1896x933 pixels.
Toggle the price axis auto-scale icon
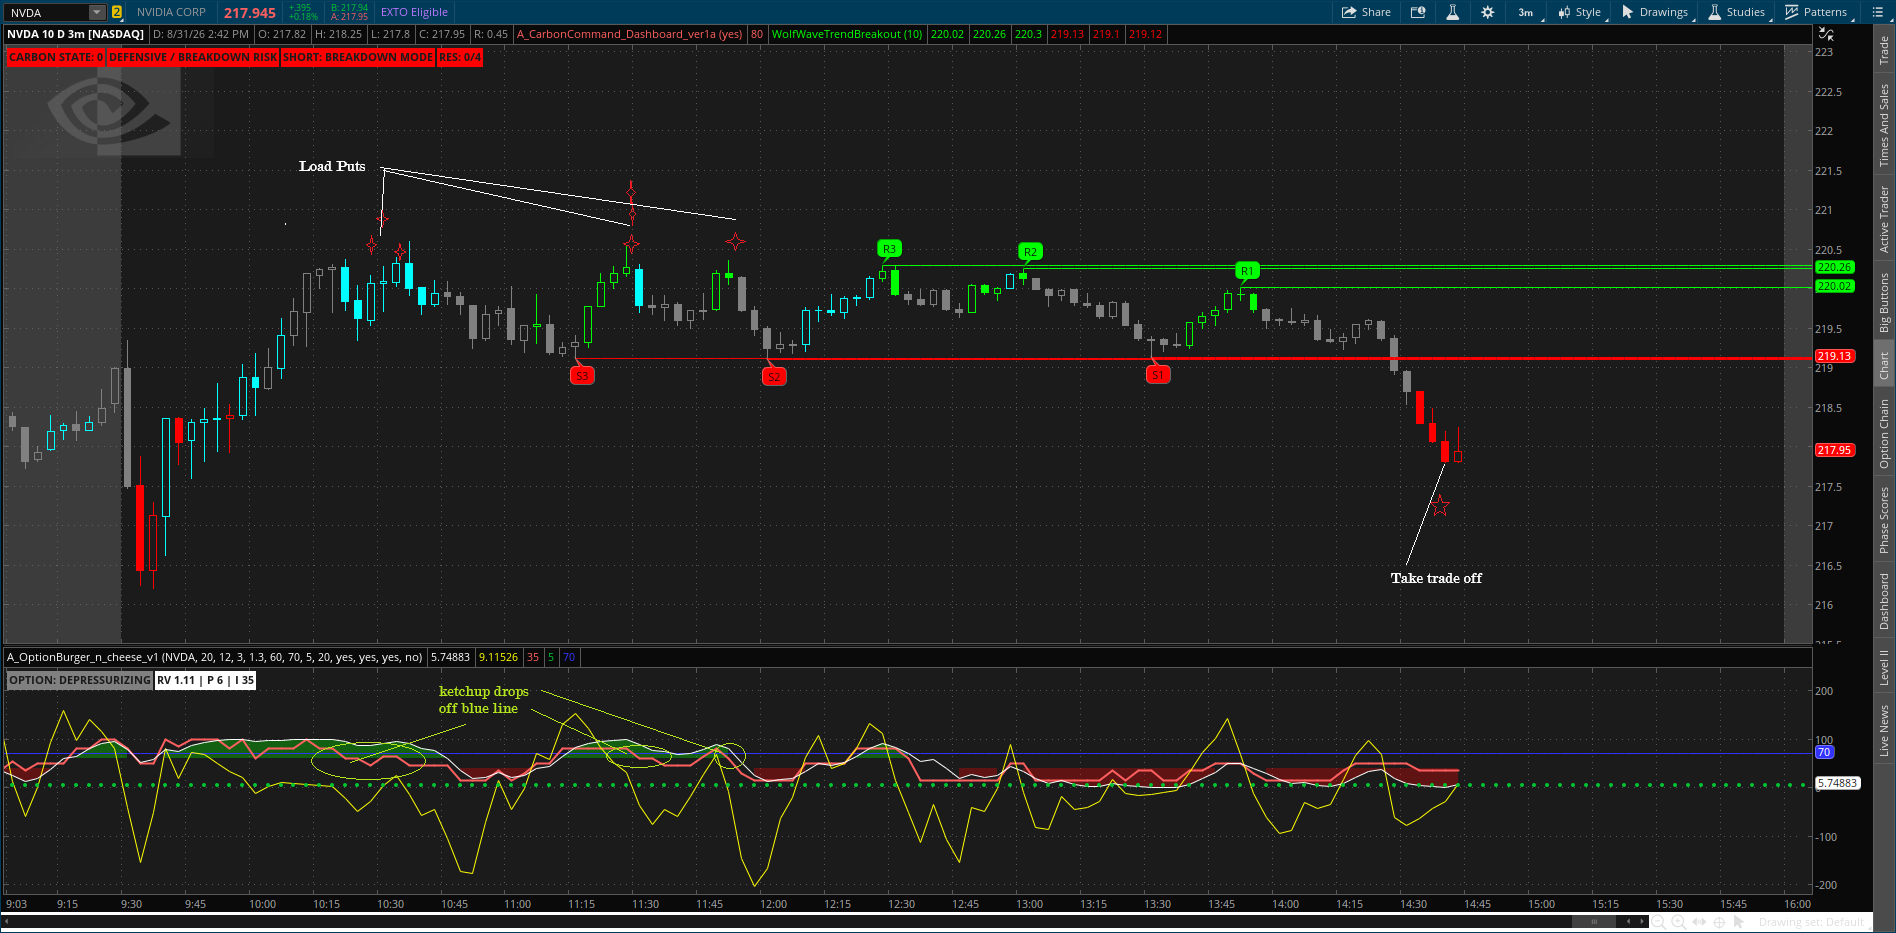tap(1826, 34)
